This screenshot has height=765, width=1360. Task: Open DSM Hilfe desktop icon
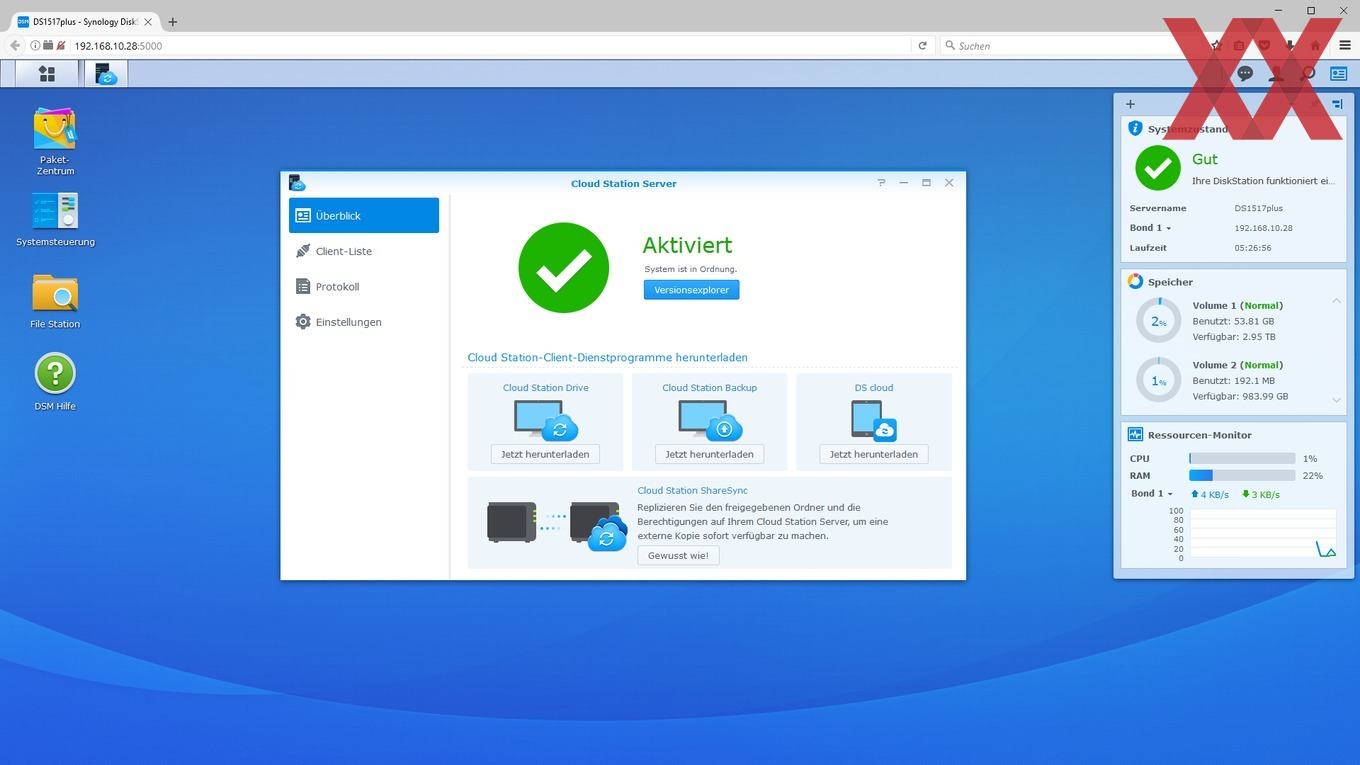pyautogui.click(x=55, y=382)
